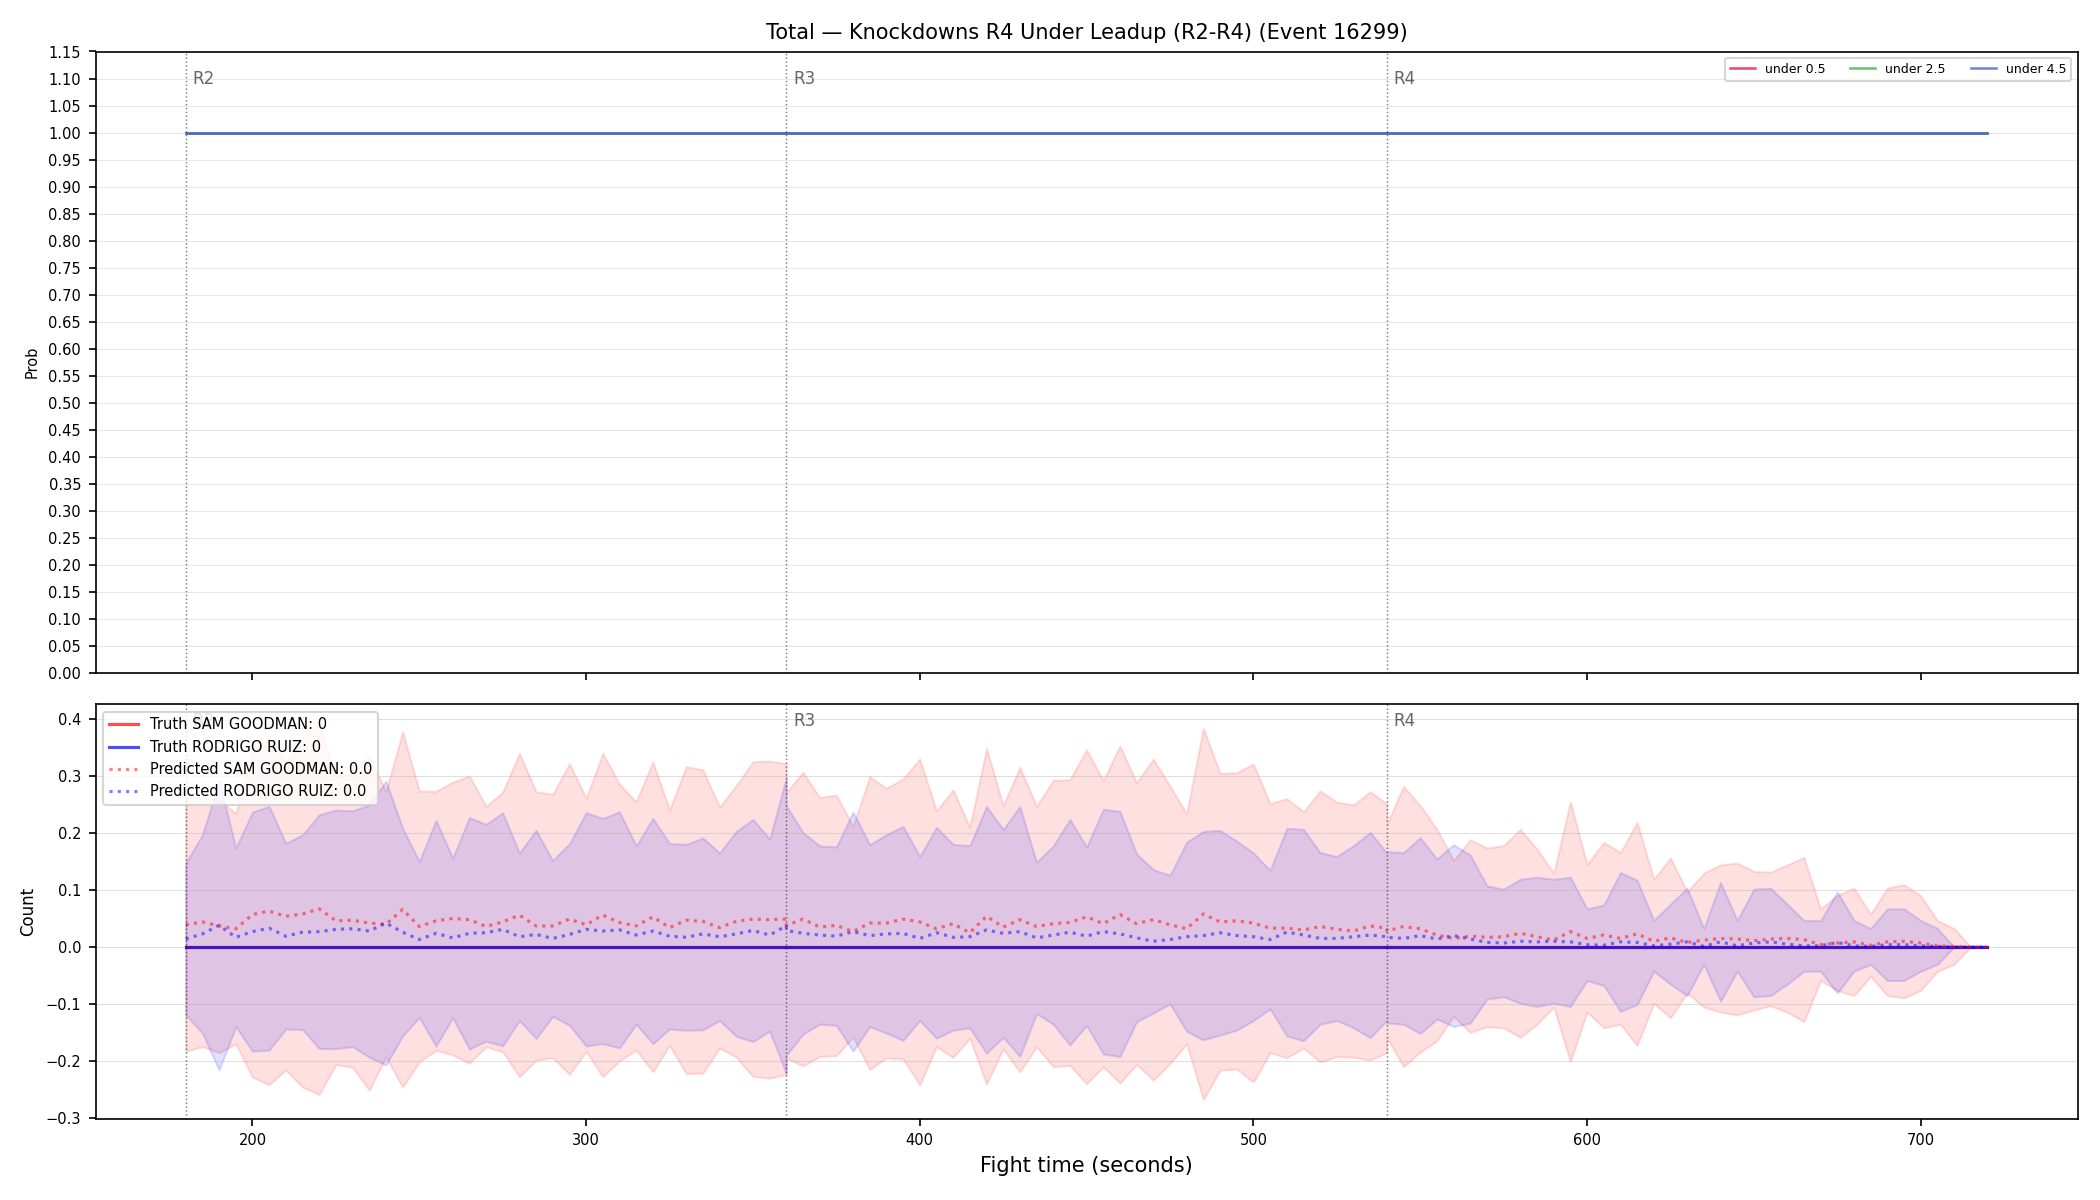Viewport: 2100px width, 1200px height.
Task: Click Predicted RODRIGO RUIZ legend entry
Action: [x=237, y=791]
